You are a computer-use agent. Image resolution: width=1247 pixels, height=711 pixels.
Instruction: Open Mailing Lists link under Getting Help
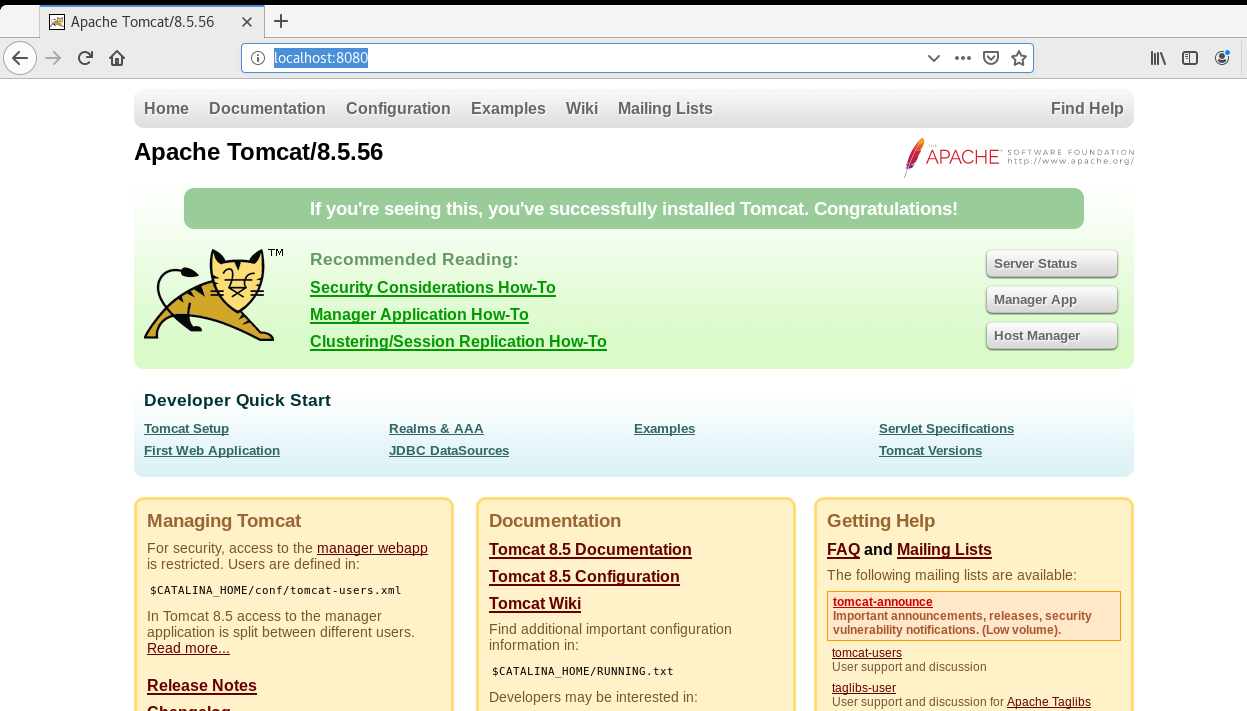[x=944, y=550]
